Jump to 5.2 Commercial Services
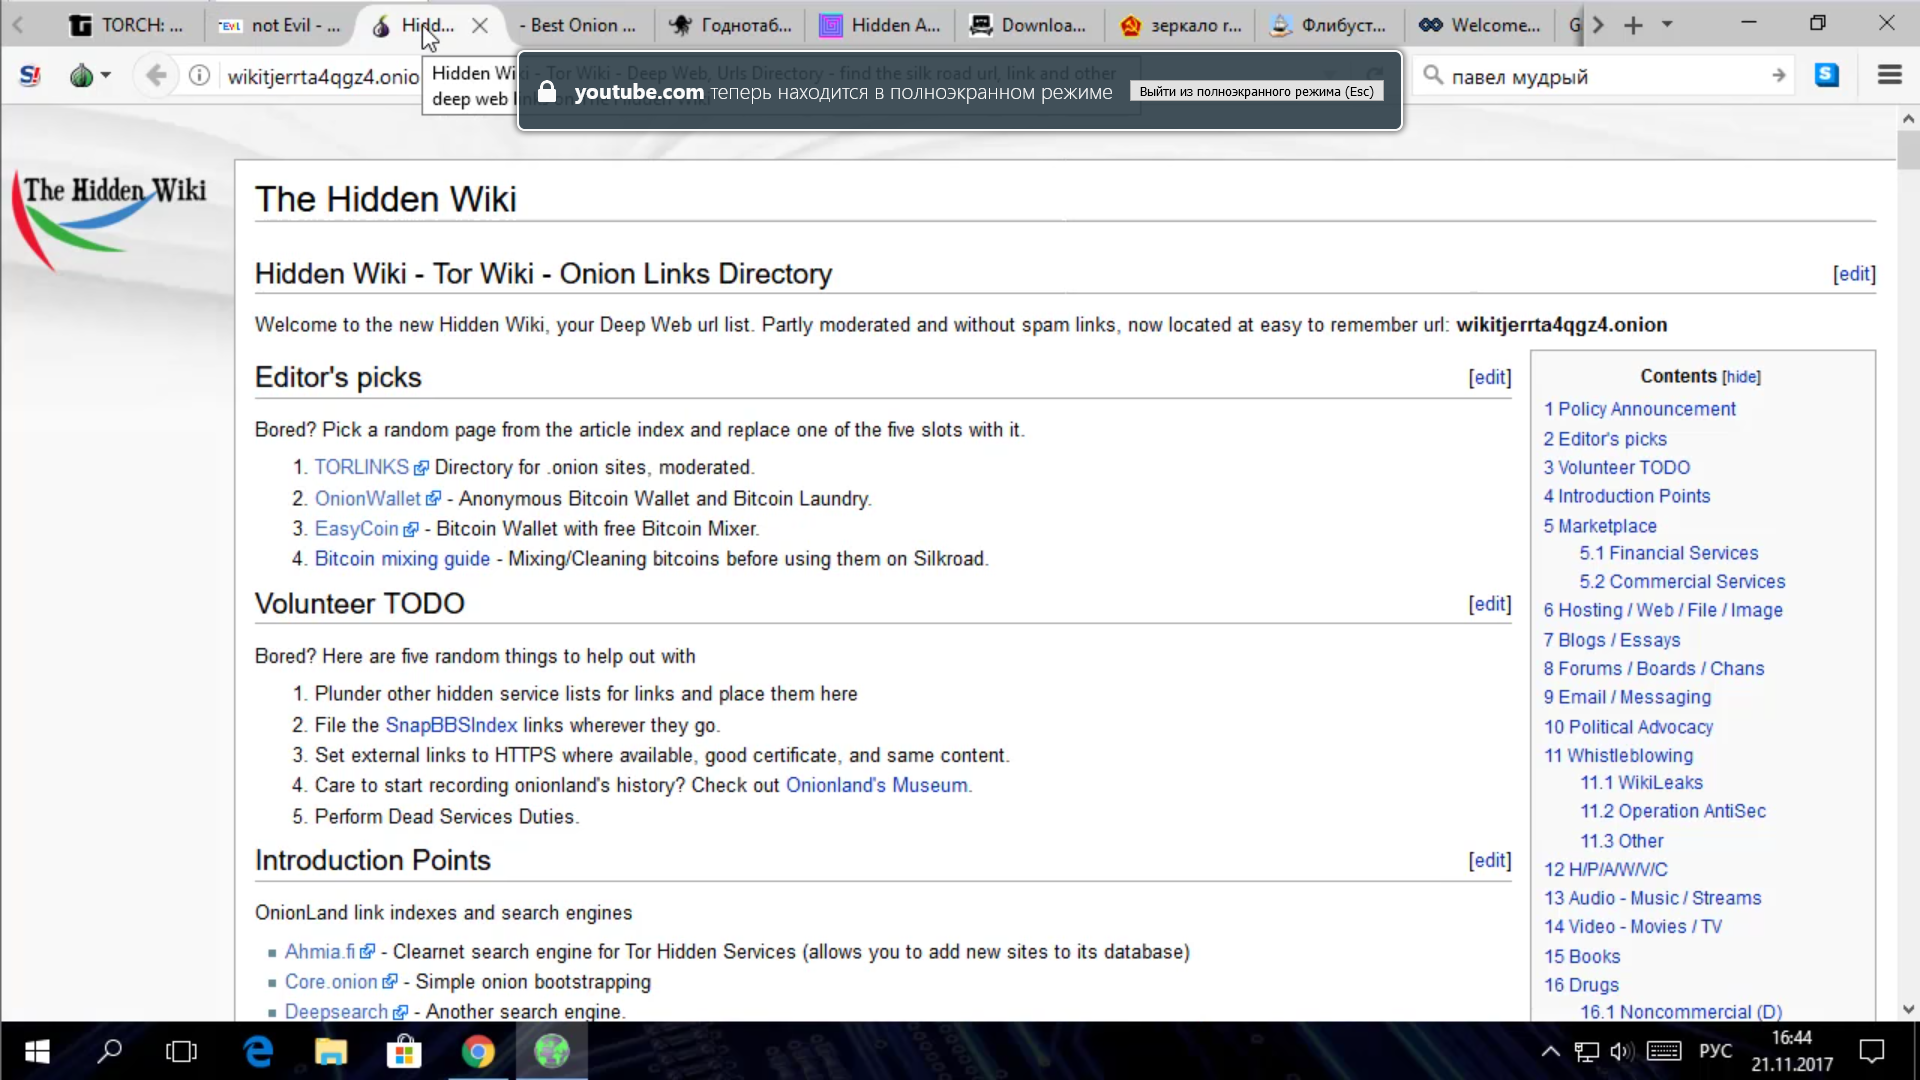 pyautogui.click(x=1682, y=582)
